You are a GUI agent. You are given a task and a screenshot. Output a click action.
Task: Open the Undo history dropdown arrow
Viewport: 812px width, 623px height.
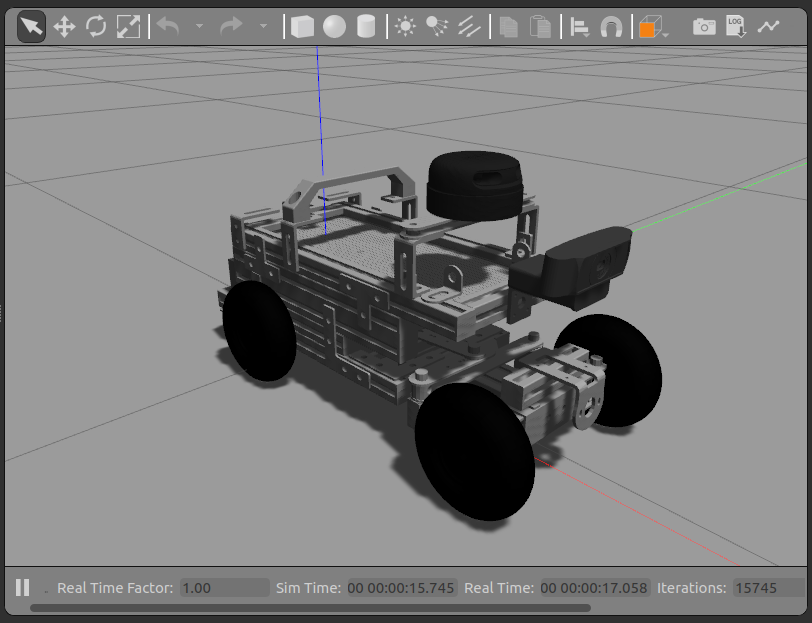click(199, 26)
